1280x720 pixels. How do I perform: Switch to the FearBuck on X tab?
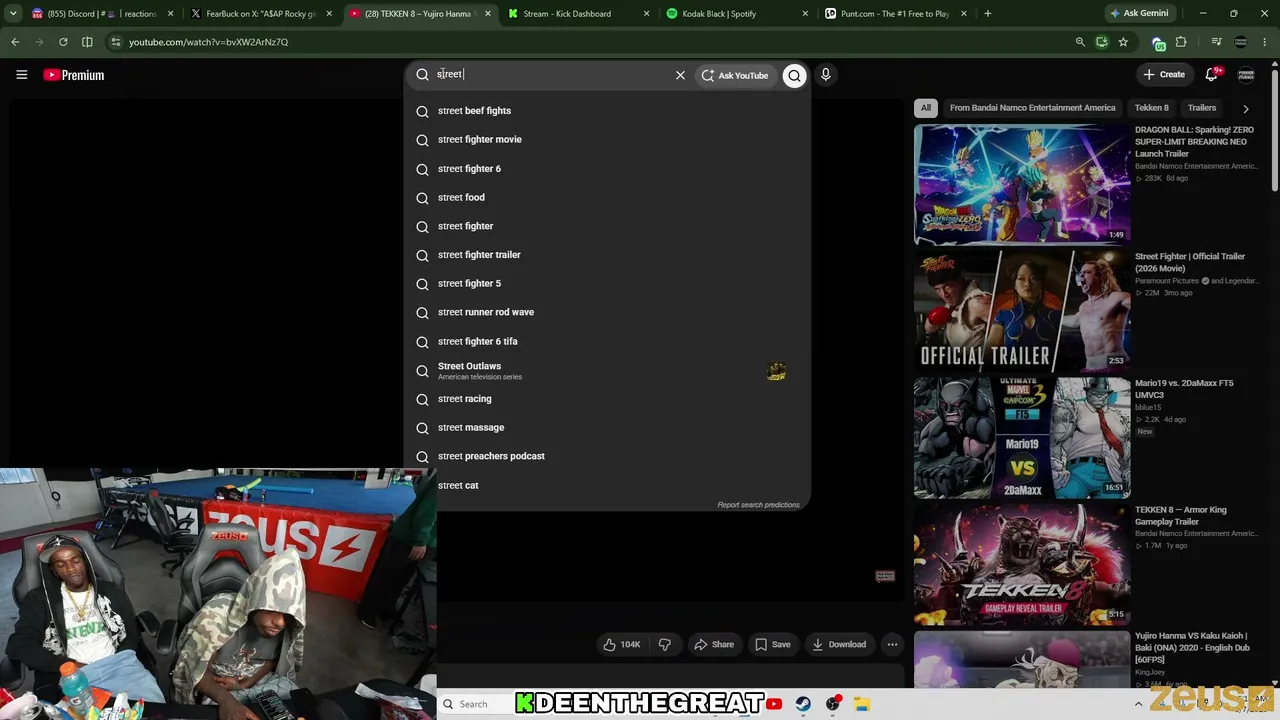262,14
